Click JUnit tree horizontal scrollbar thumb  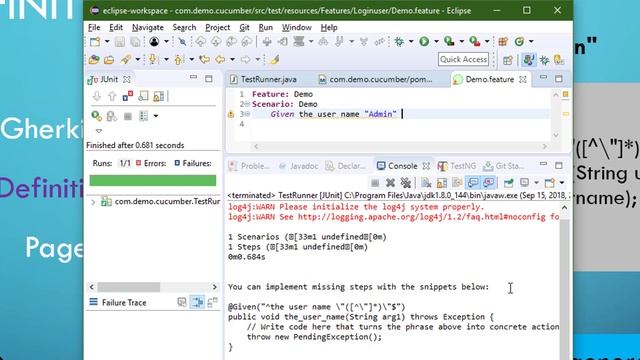coord(129,287)
